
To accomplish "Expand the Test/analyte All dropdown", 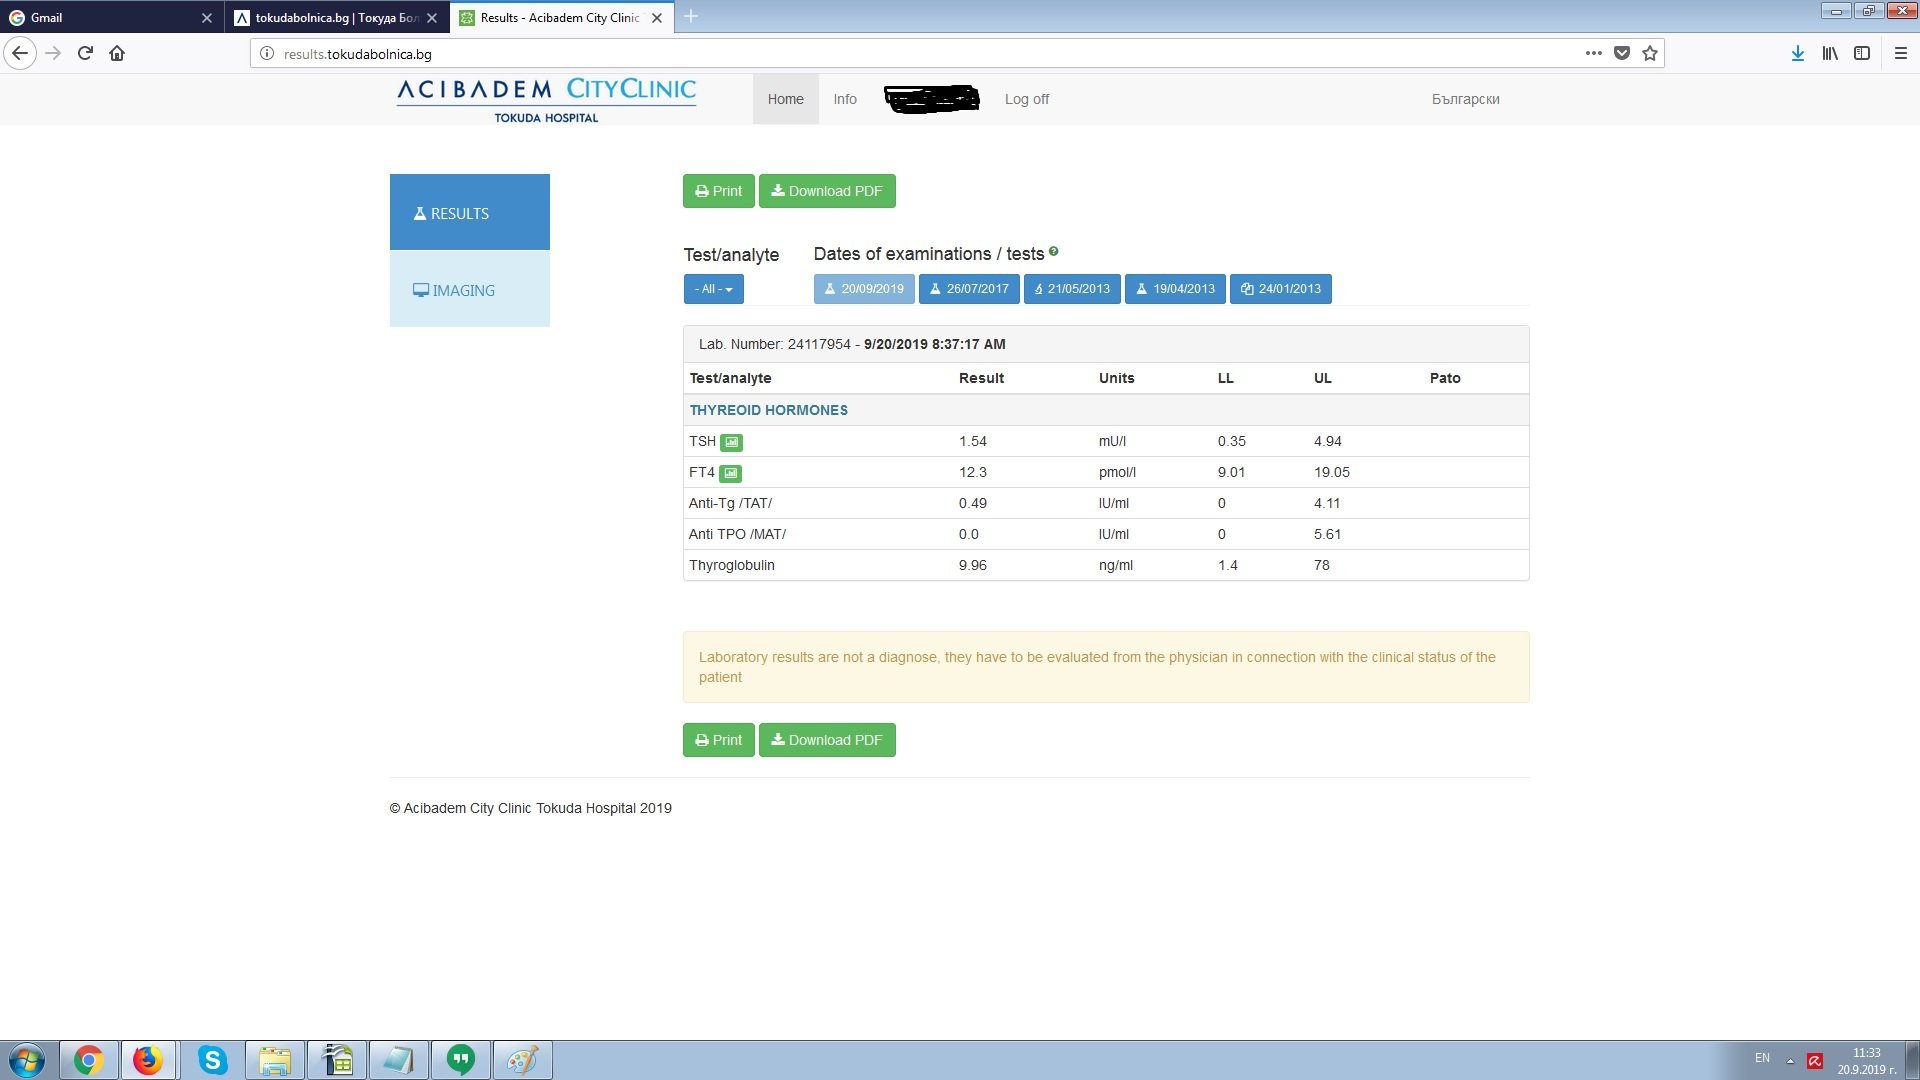I will click(x=713, y=289).
